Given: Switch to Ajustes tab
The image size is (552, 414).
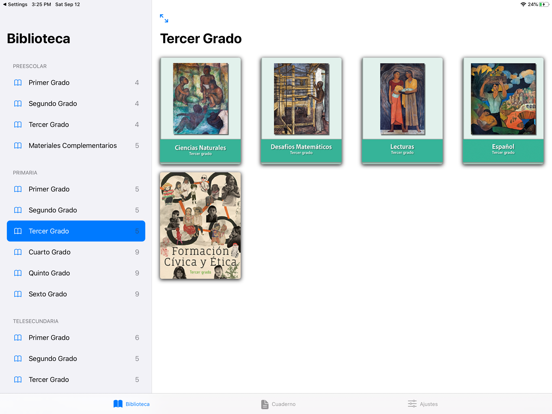Looking at the screenshot, I should click(422, 404).
